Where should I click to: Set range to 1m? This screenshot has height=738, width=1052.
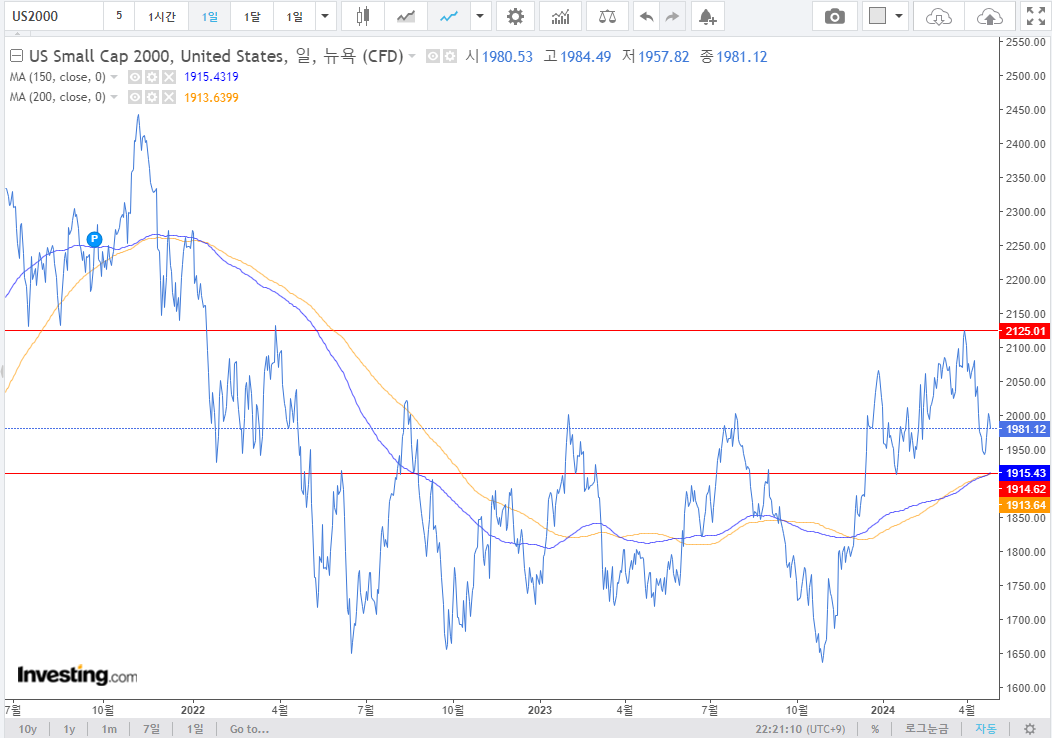[109, 729]
